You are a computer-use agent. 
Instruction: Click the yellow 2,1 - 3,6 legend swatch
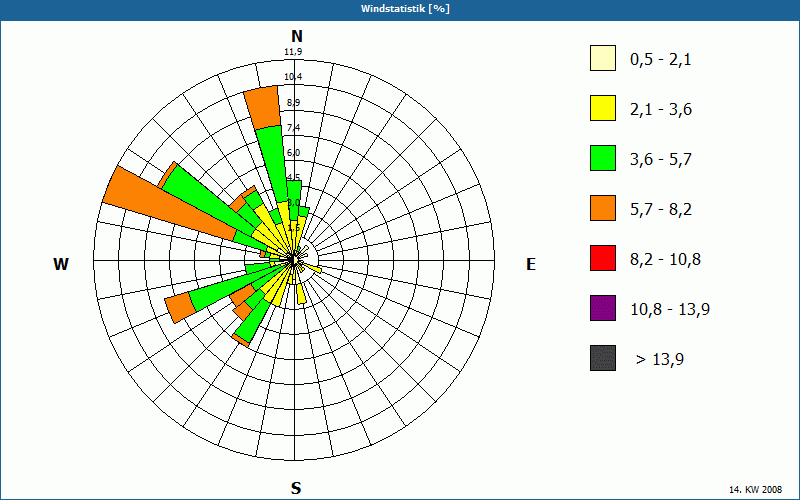603,108
